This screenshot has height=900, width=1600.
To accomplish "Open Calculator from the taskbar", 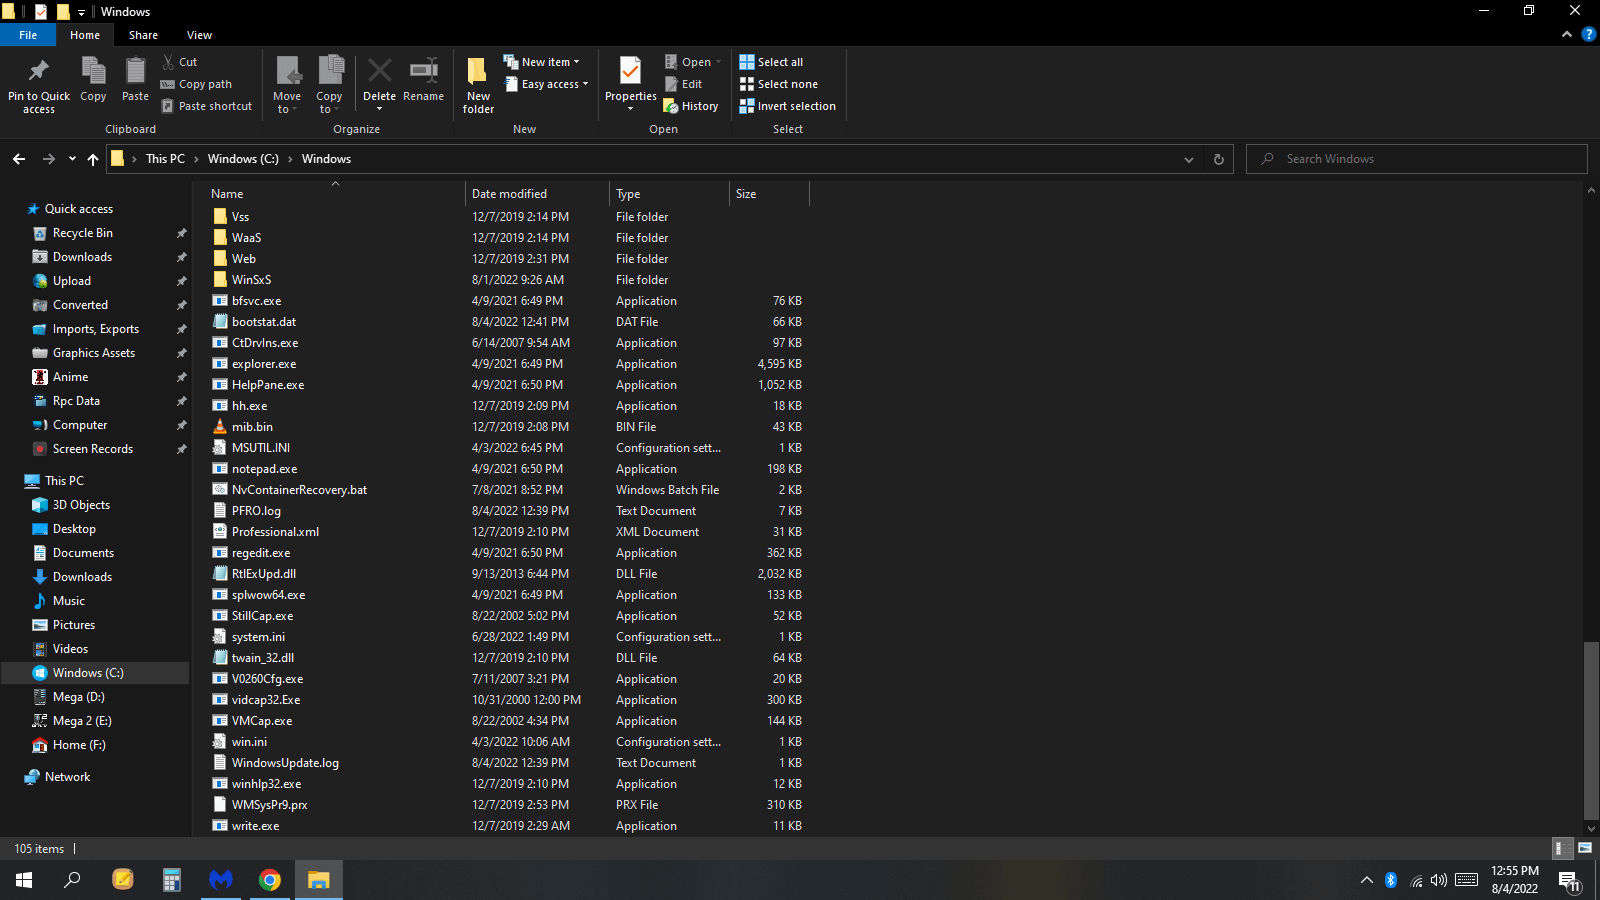I will pyautogui.click(x=172, y=880).
